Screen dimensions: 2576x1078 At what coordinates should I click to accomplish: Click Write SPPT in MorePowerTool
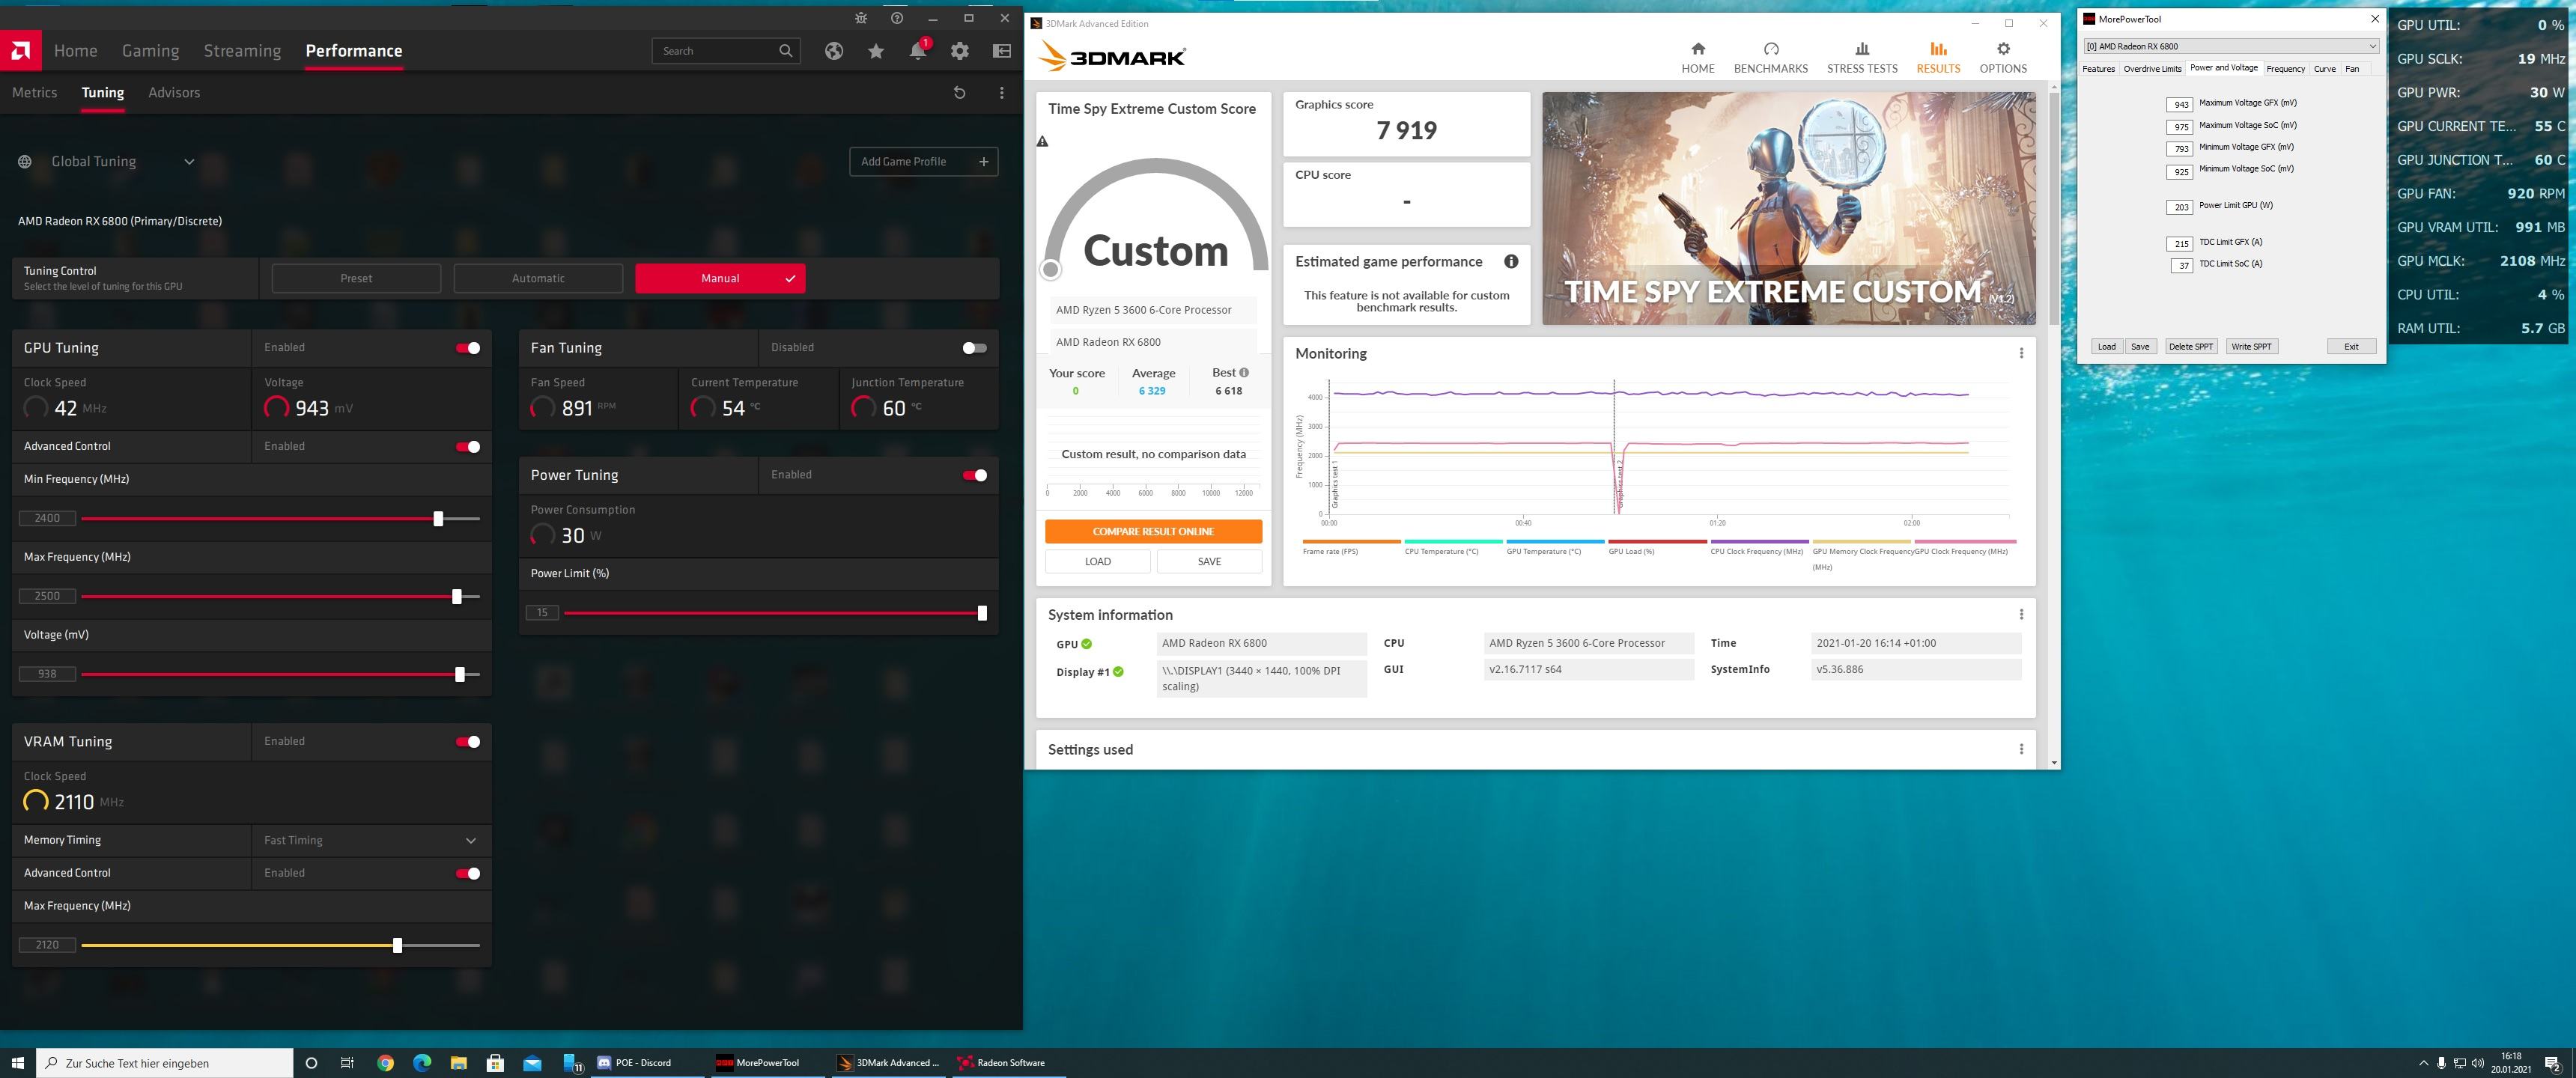[2251, 347]
